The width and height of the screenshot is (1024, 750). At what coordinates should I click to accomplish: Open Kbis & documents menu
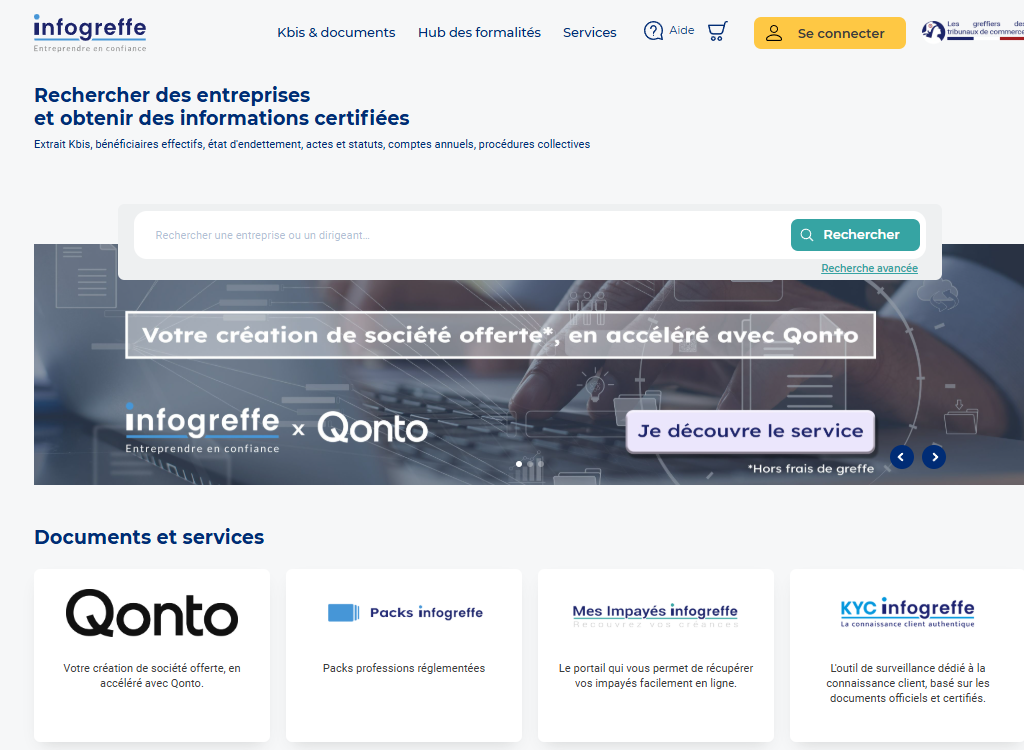pyautogui.click(x=336, y=32)
